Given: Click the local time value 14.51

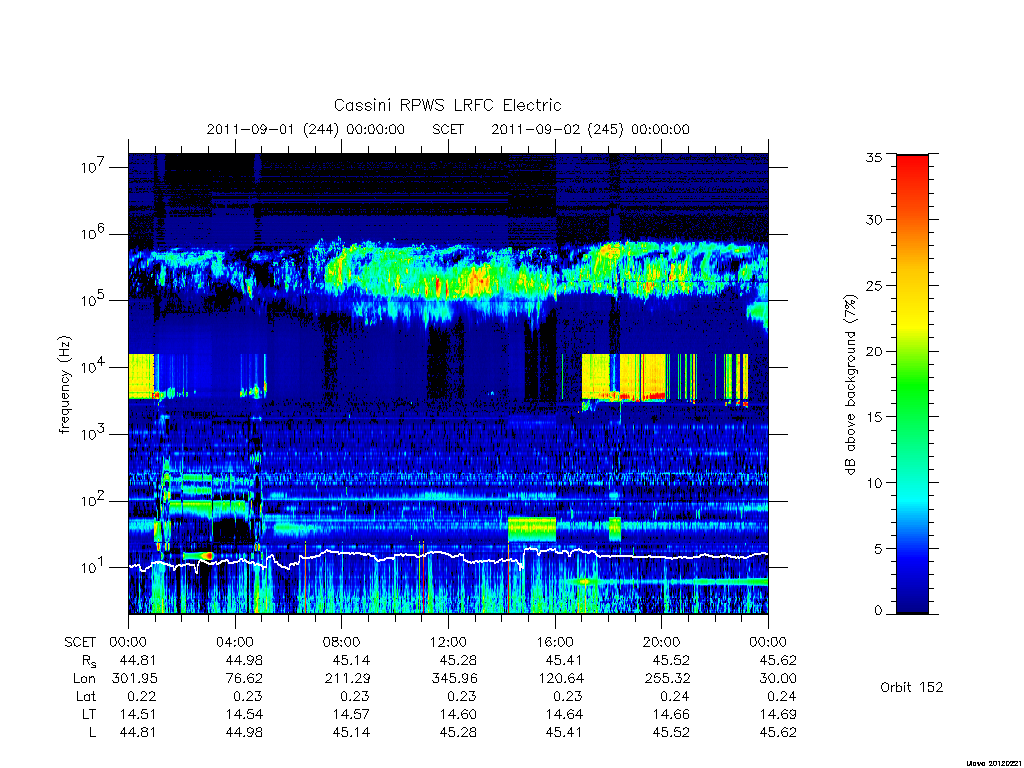Looking at the screenshot, I should (138, 714).
